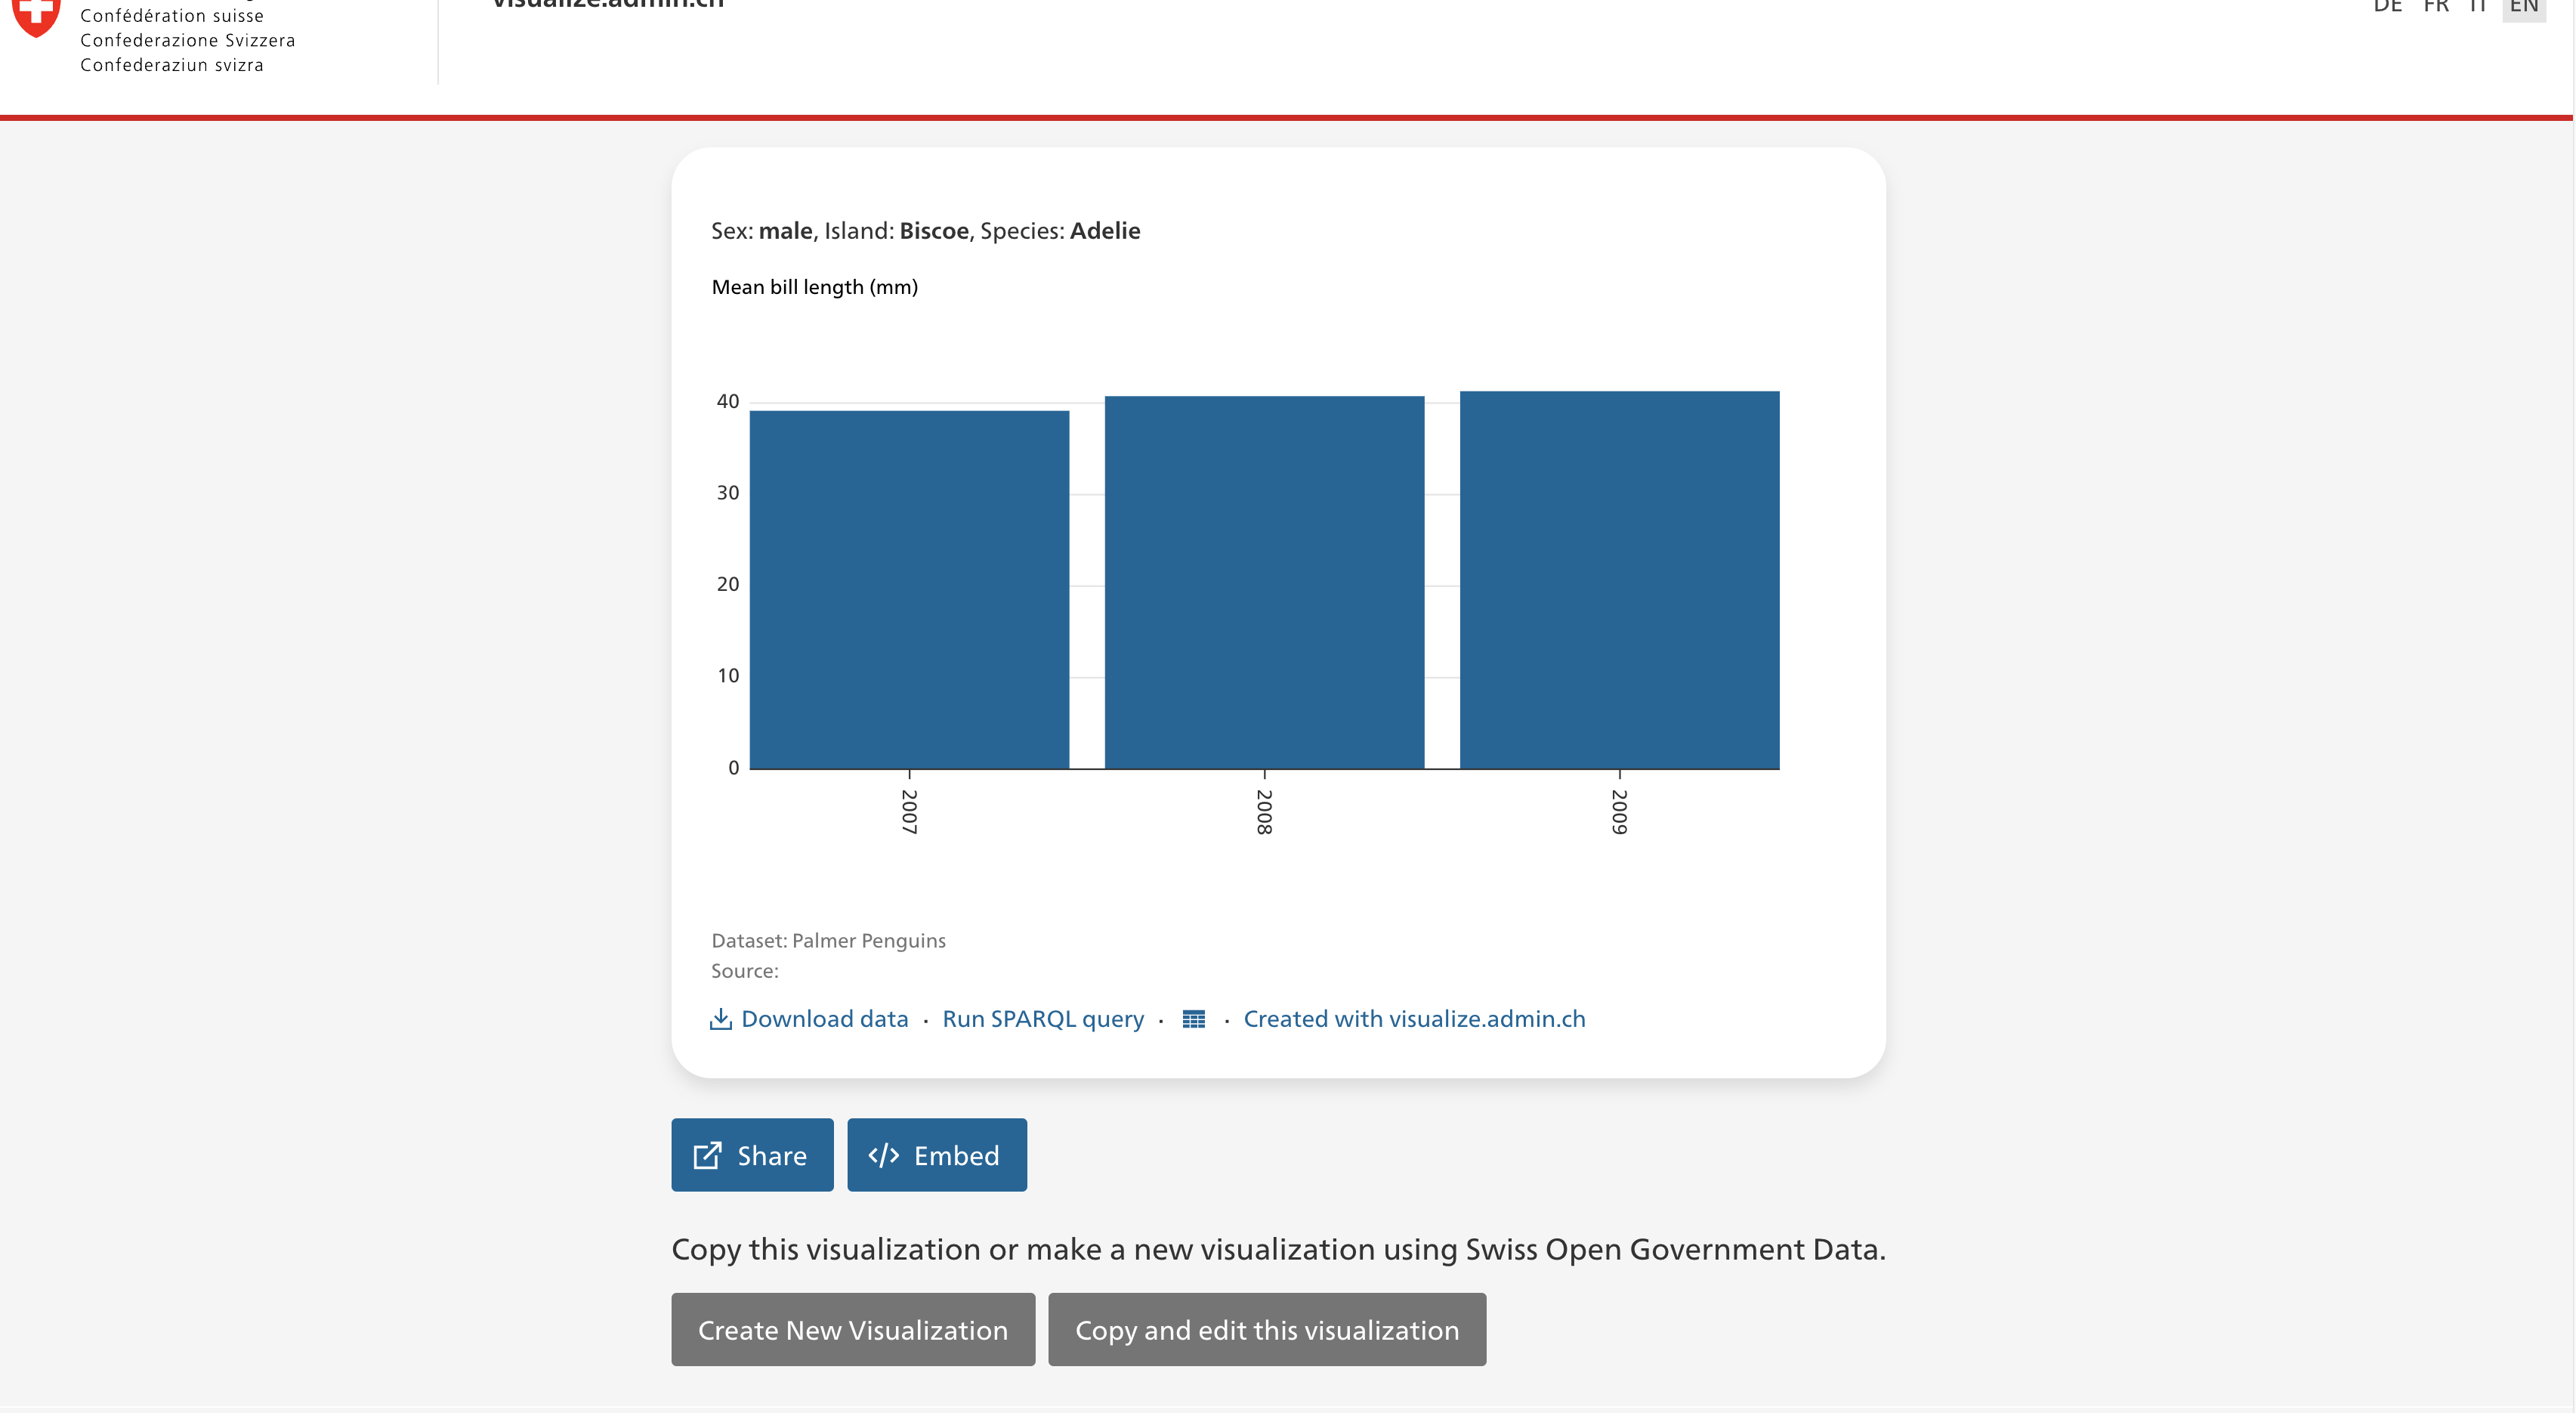Viewport: 2576px width, 1413px height.
Task: Click the 10 y-axis tick label
Action: coord(728,676)
